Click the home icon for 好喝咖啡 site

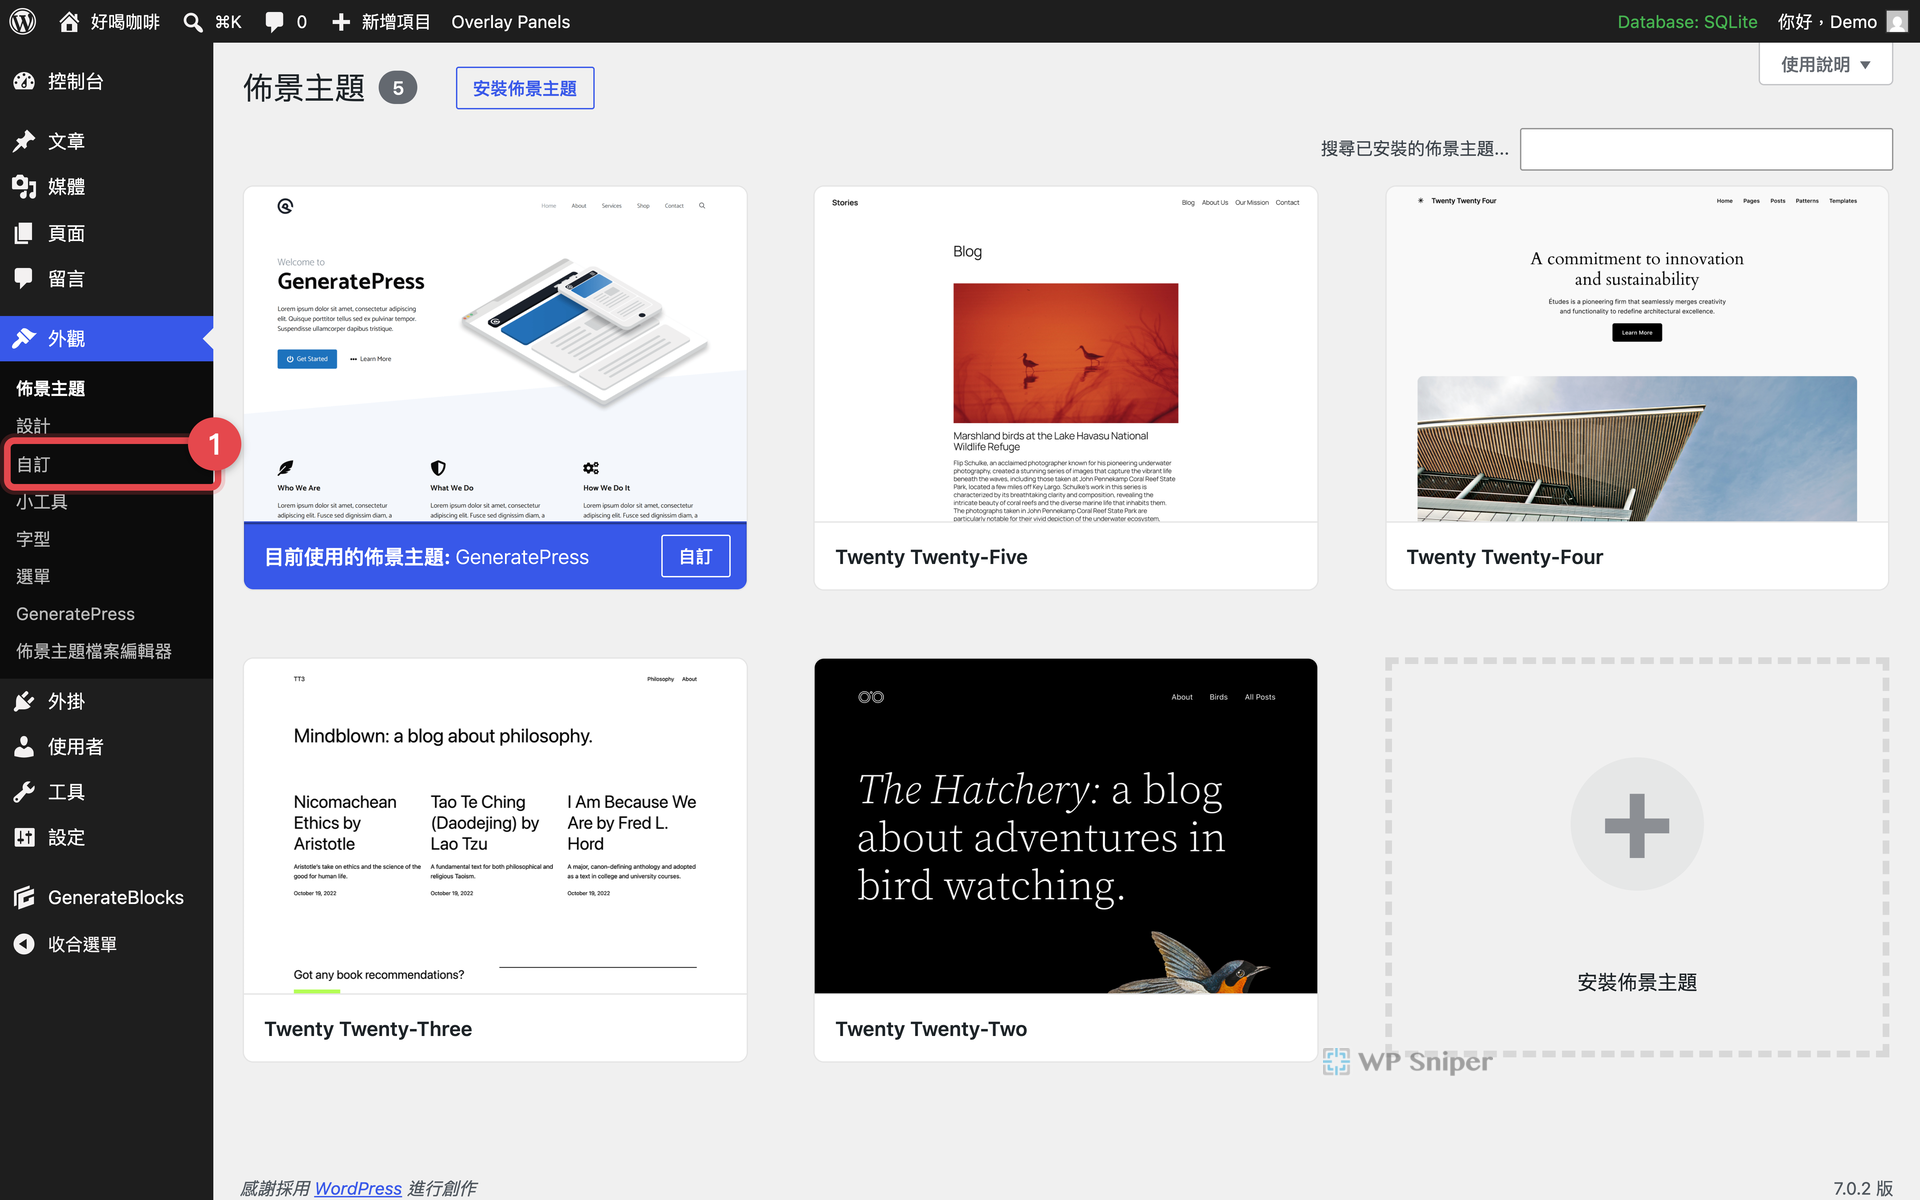[69, 22]
